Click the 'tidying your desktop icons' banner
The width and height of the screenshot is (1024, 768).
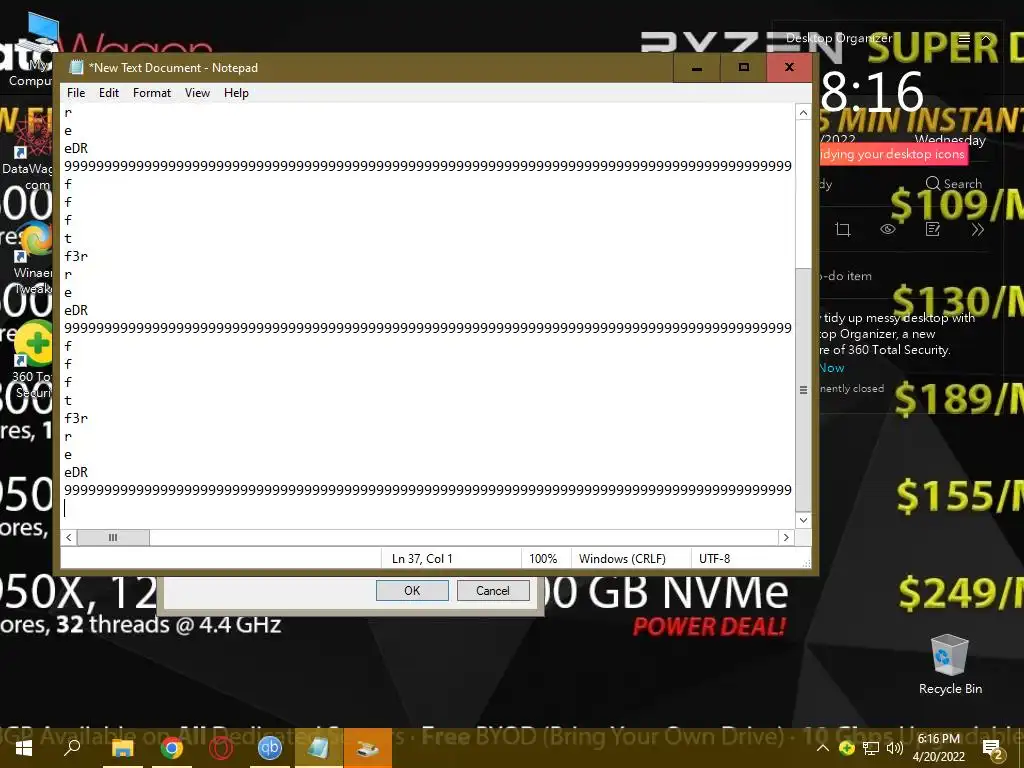(892, 154)
